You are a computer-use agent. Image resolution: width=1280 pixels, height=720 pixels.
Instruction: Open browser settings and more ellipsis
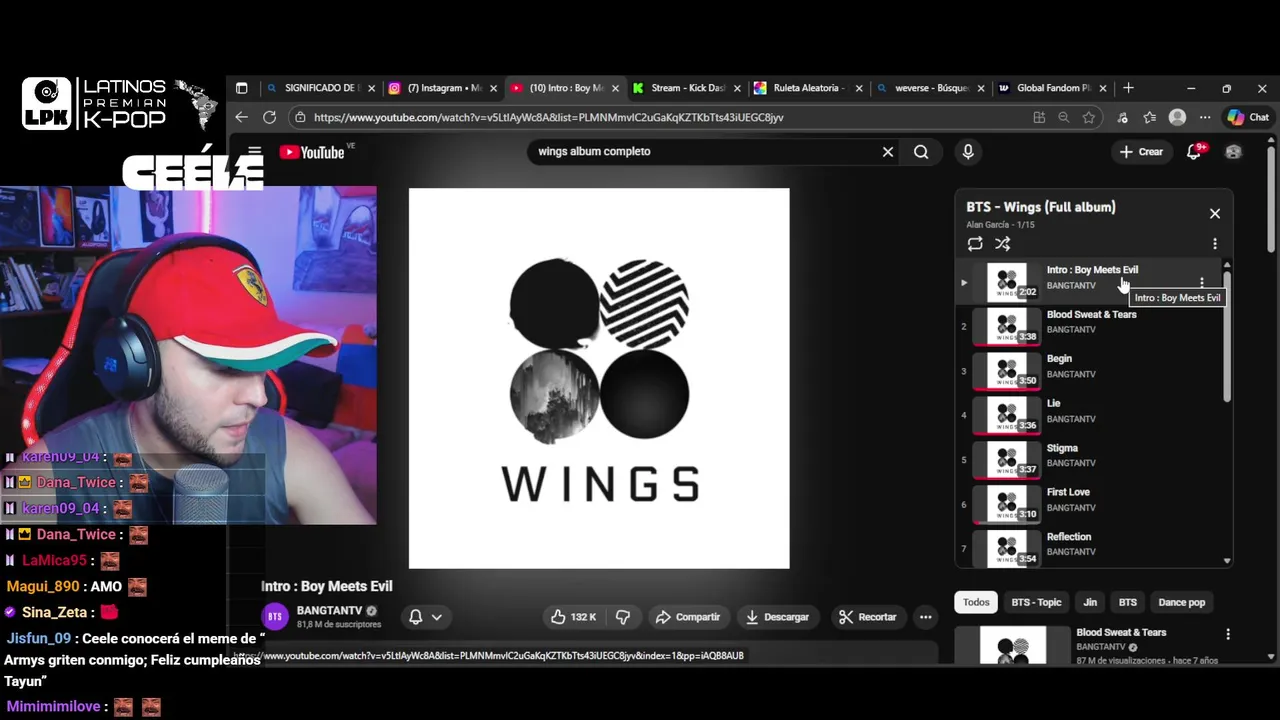(1205, 117)
